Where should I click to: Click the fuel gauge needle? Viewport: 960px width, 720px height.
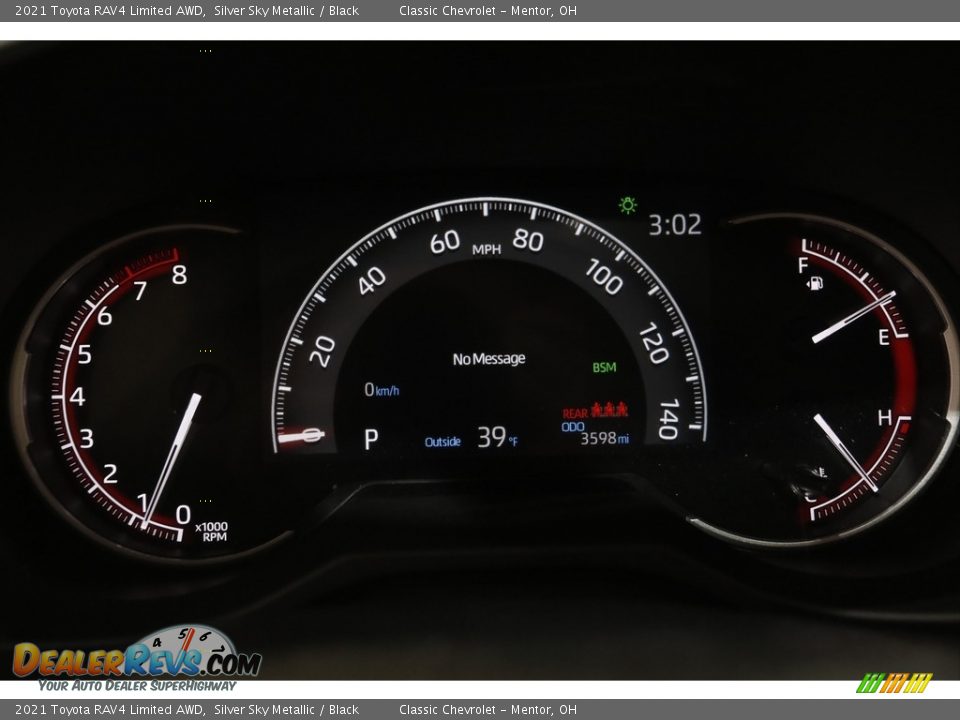tap(853, 317)
